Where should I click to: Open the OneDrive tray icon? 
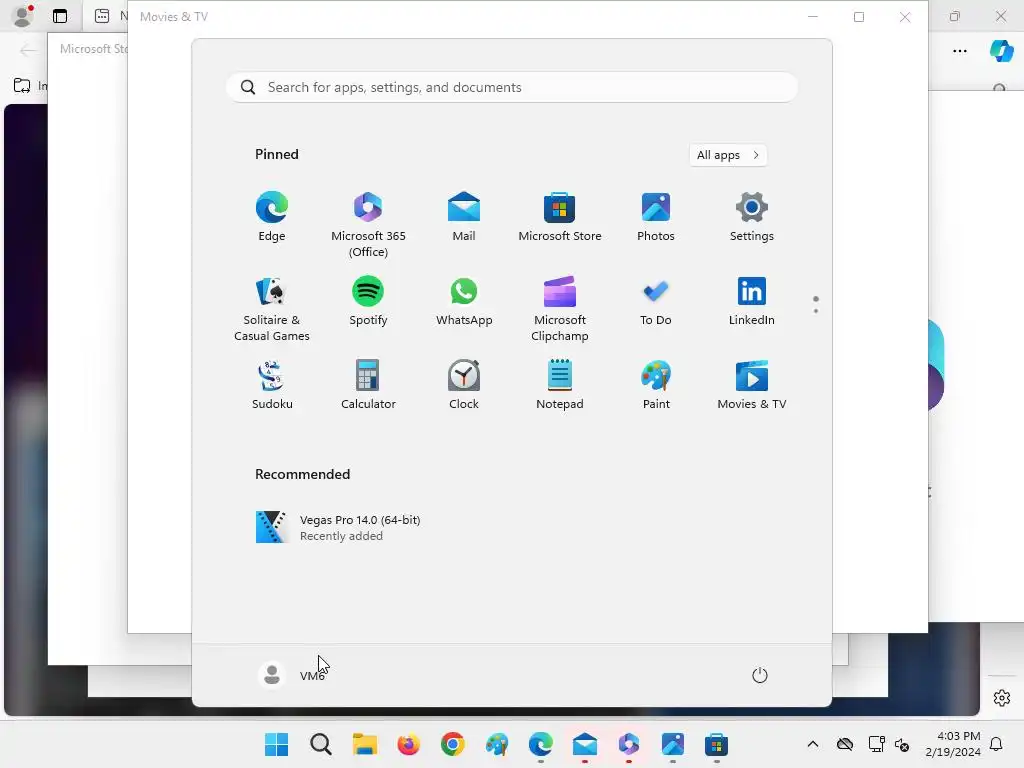[845, 744]
